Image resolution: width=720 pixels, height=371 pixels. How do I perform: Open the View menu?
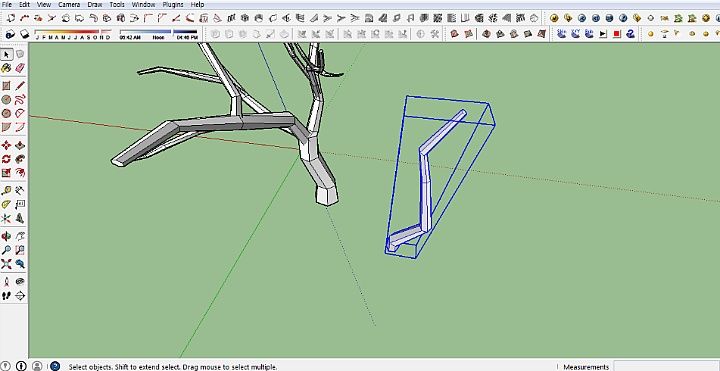[44, 4]
